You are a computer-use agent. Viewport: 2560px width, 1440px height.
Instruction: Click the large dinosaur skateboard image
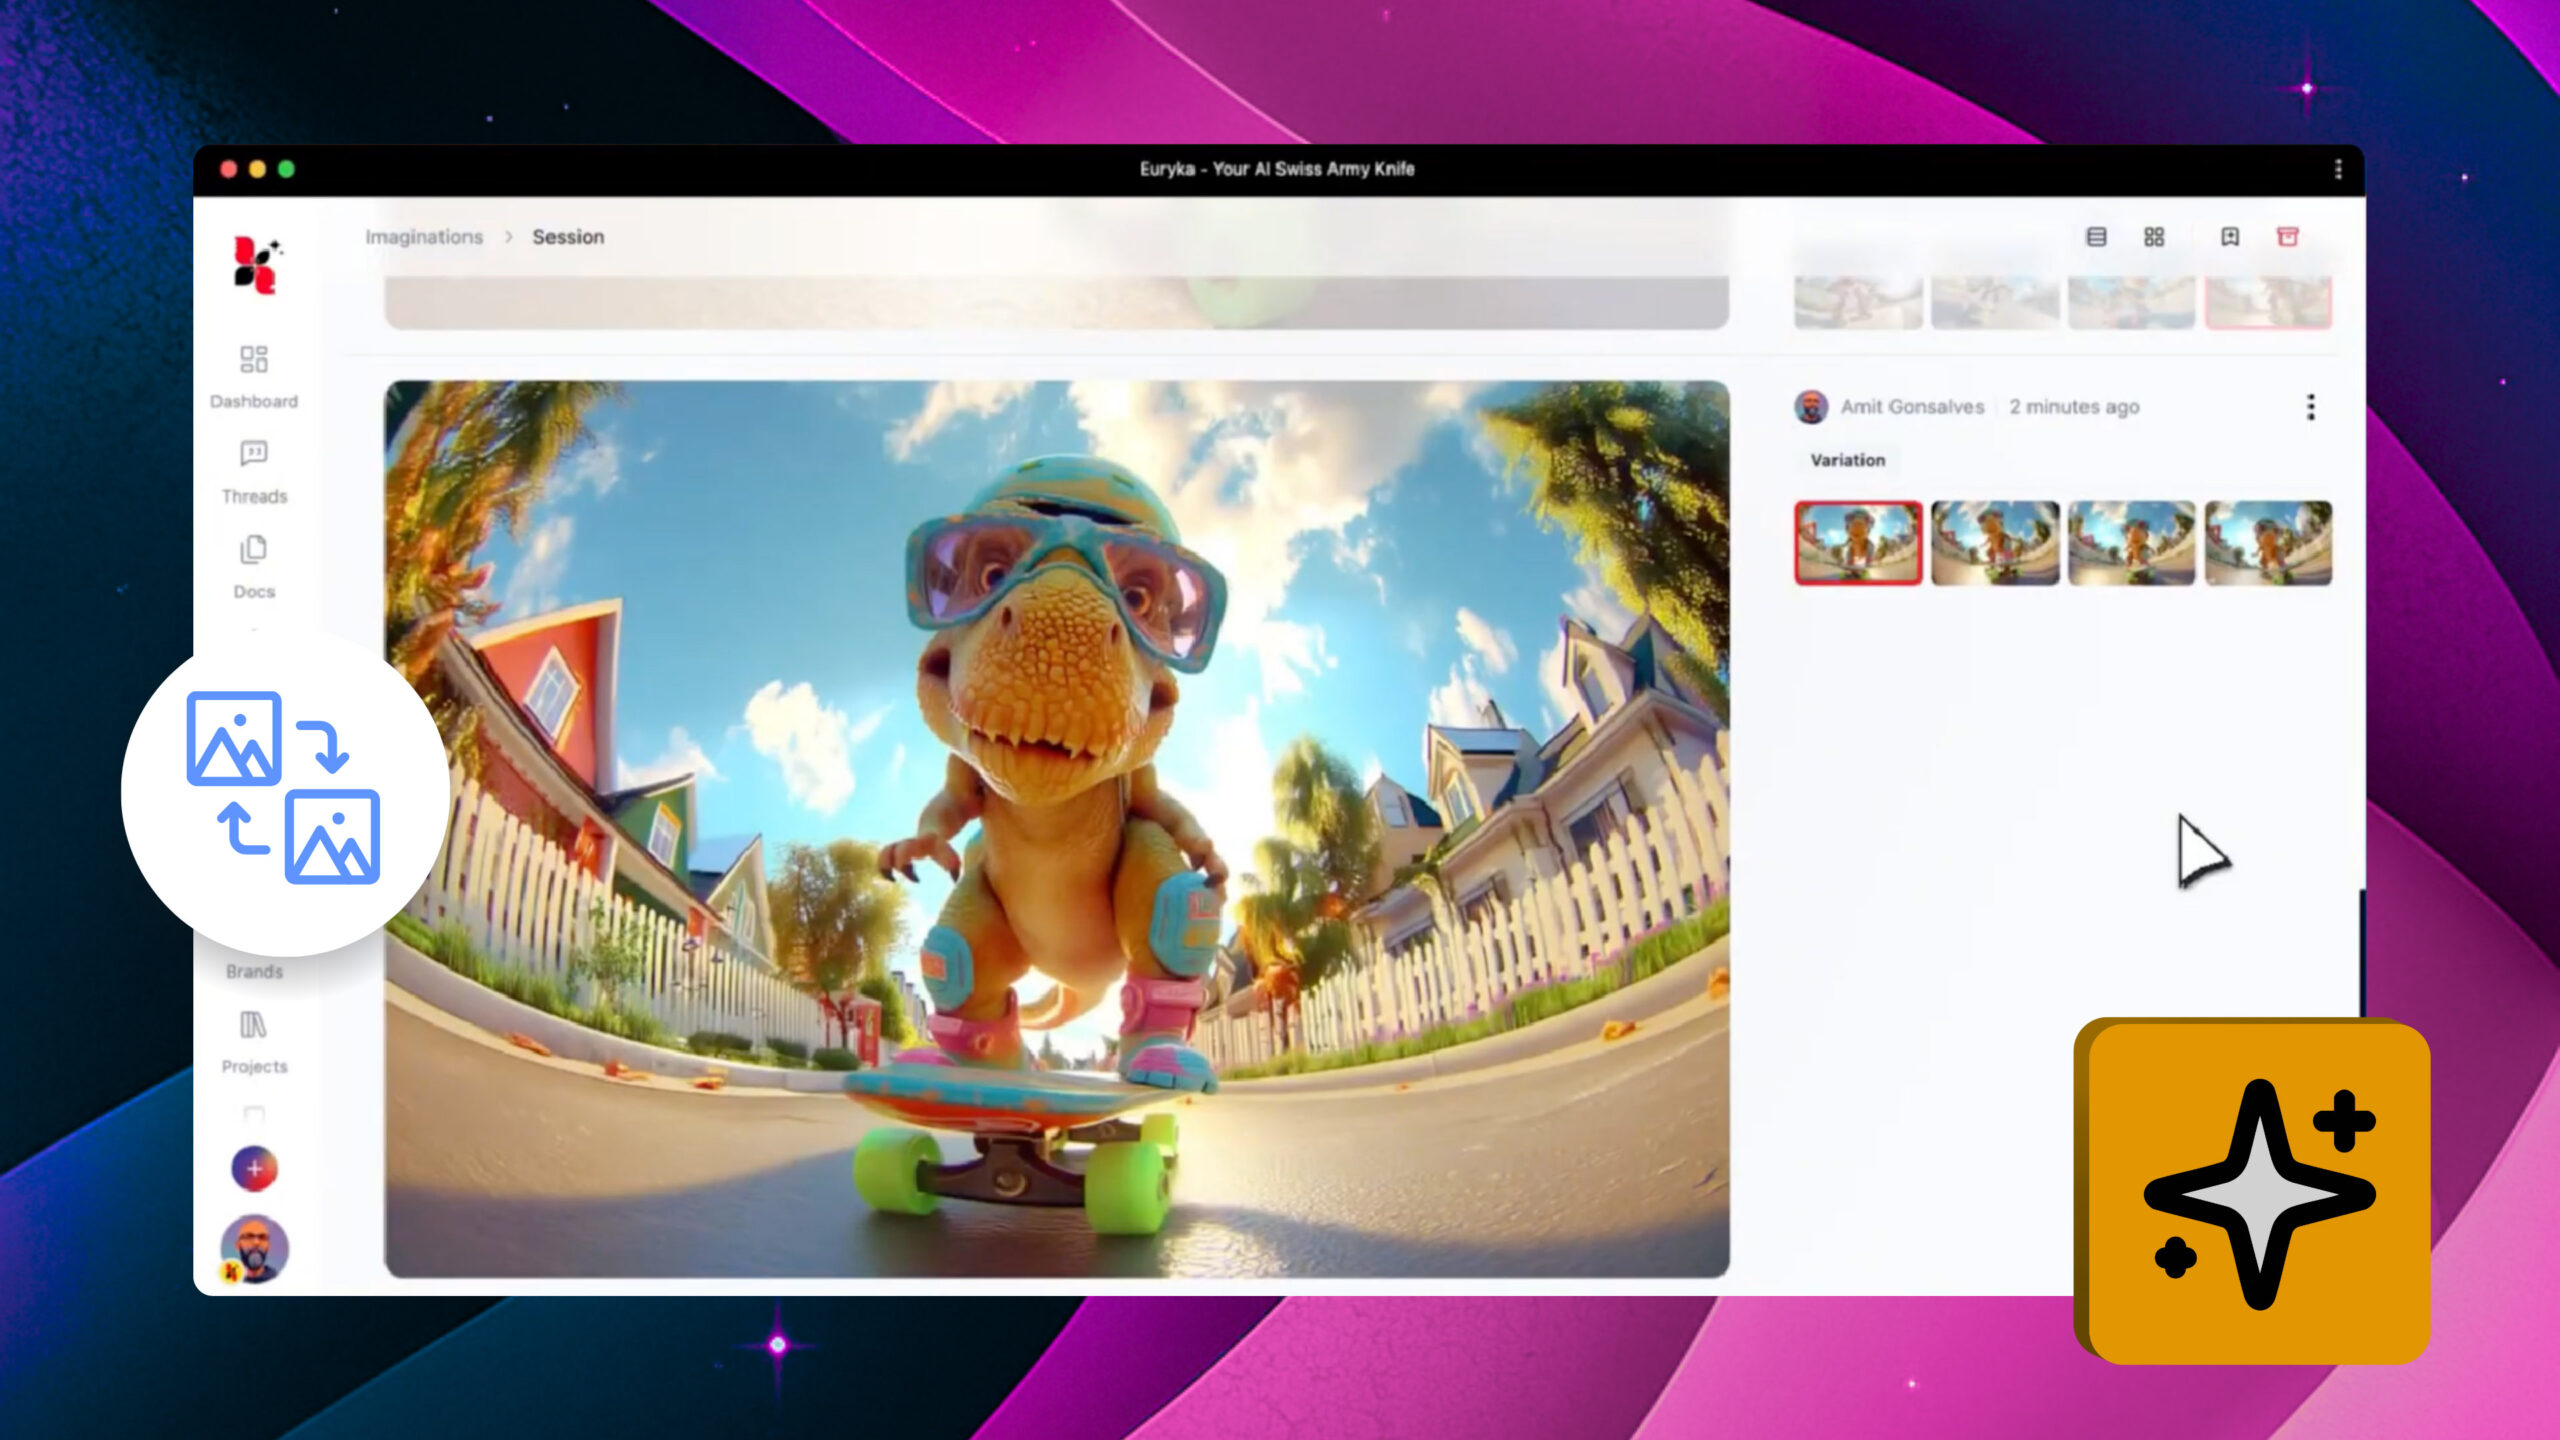pos(1056,828)
